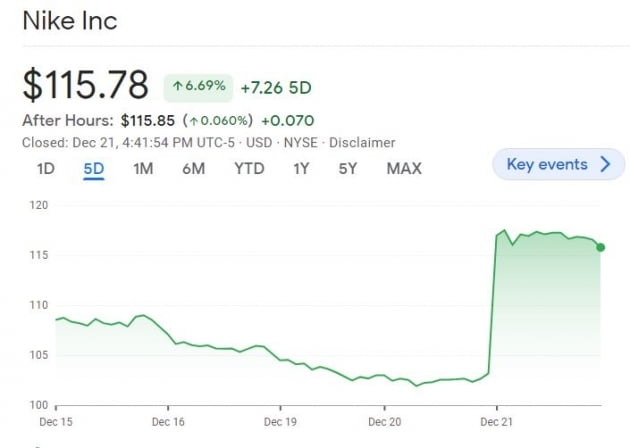Select the 5D time range tab
This screenshot has height=448, width=630.
[x=94, y=168]
